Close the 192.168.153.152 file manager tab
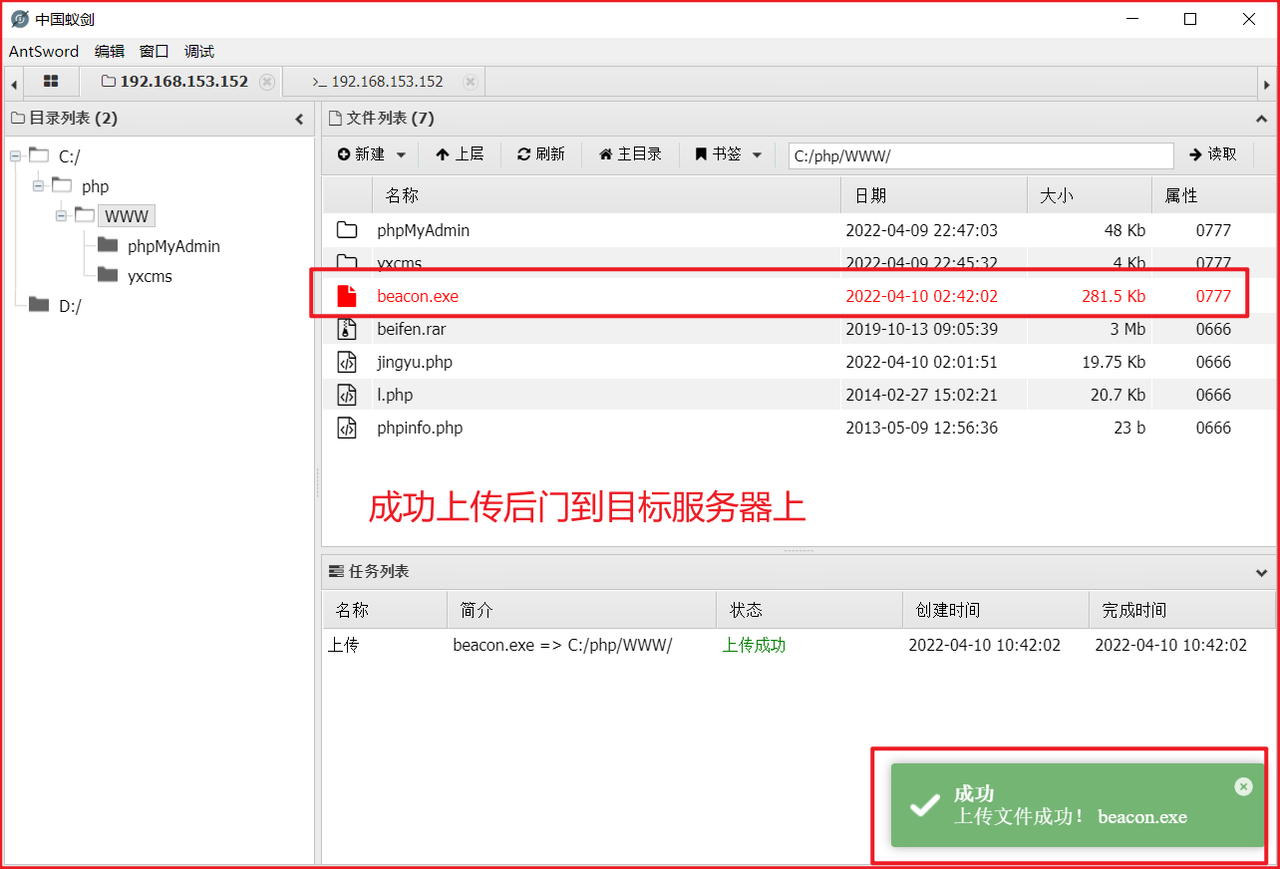 coord(267,82)
